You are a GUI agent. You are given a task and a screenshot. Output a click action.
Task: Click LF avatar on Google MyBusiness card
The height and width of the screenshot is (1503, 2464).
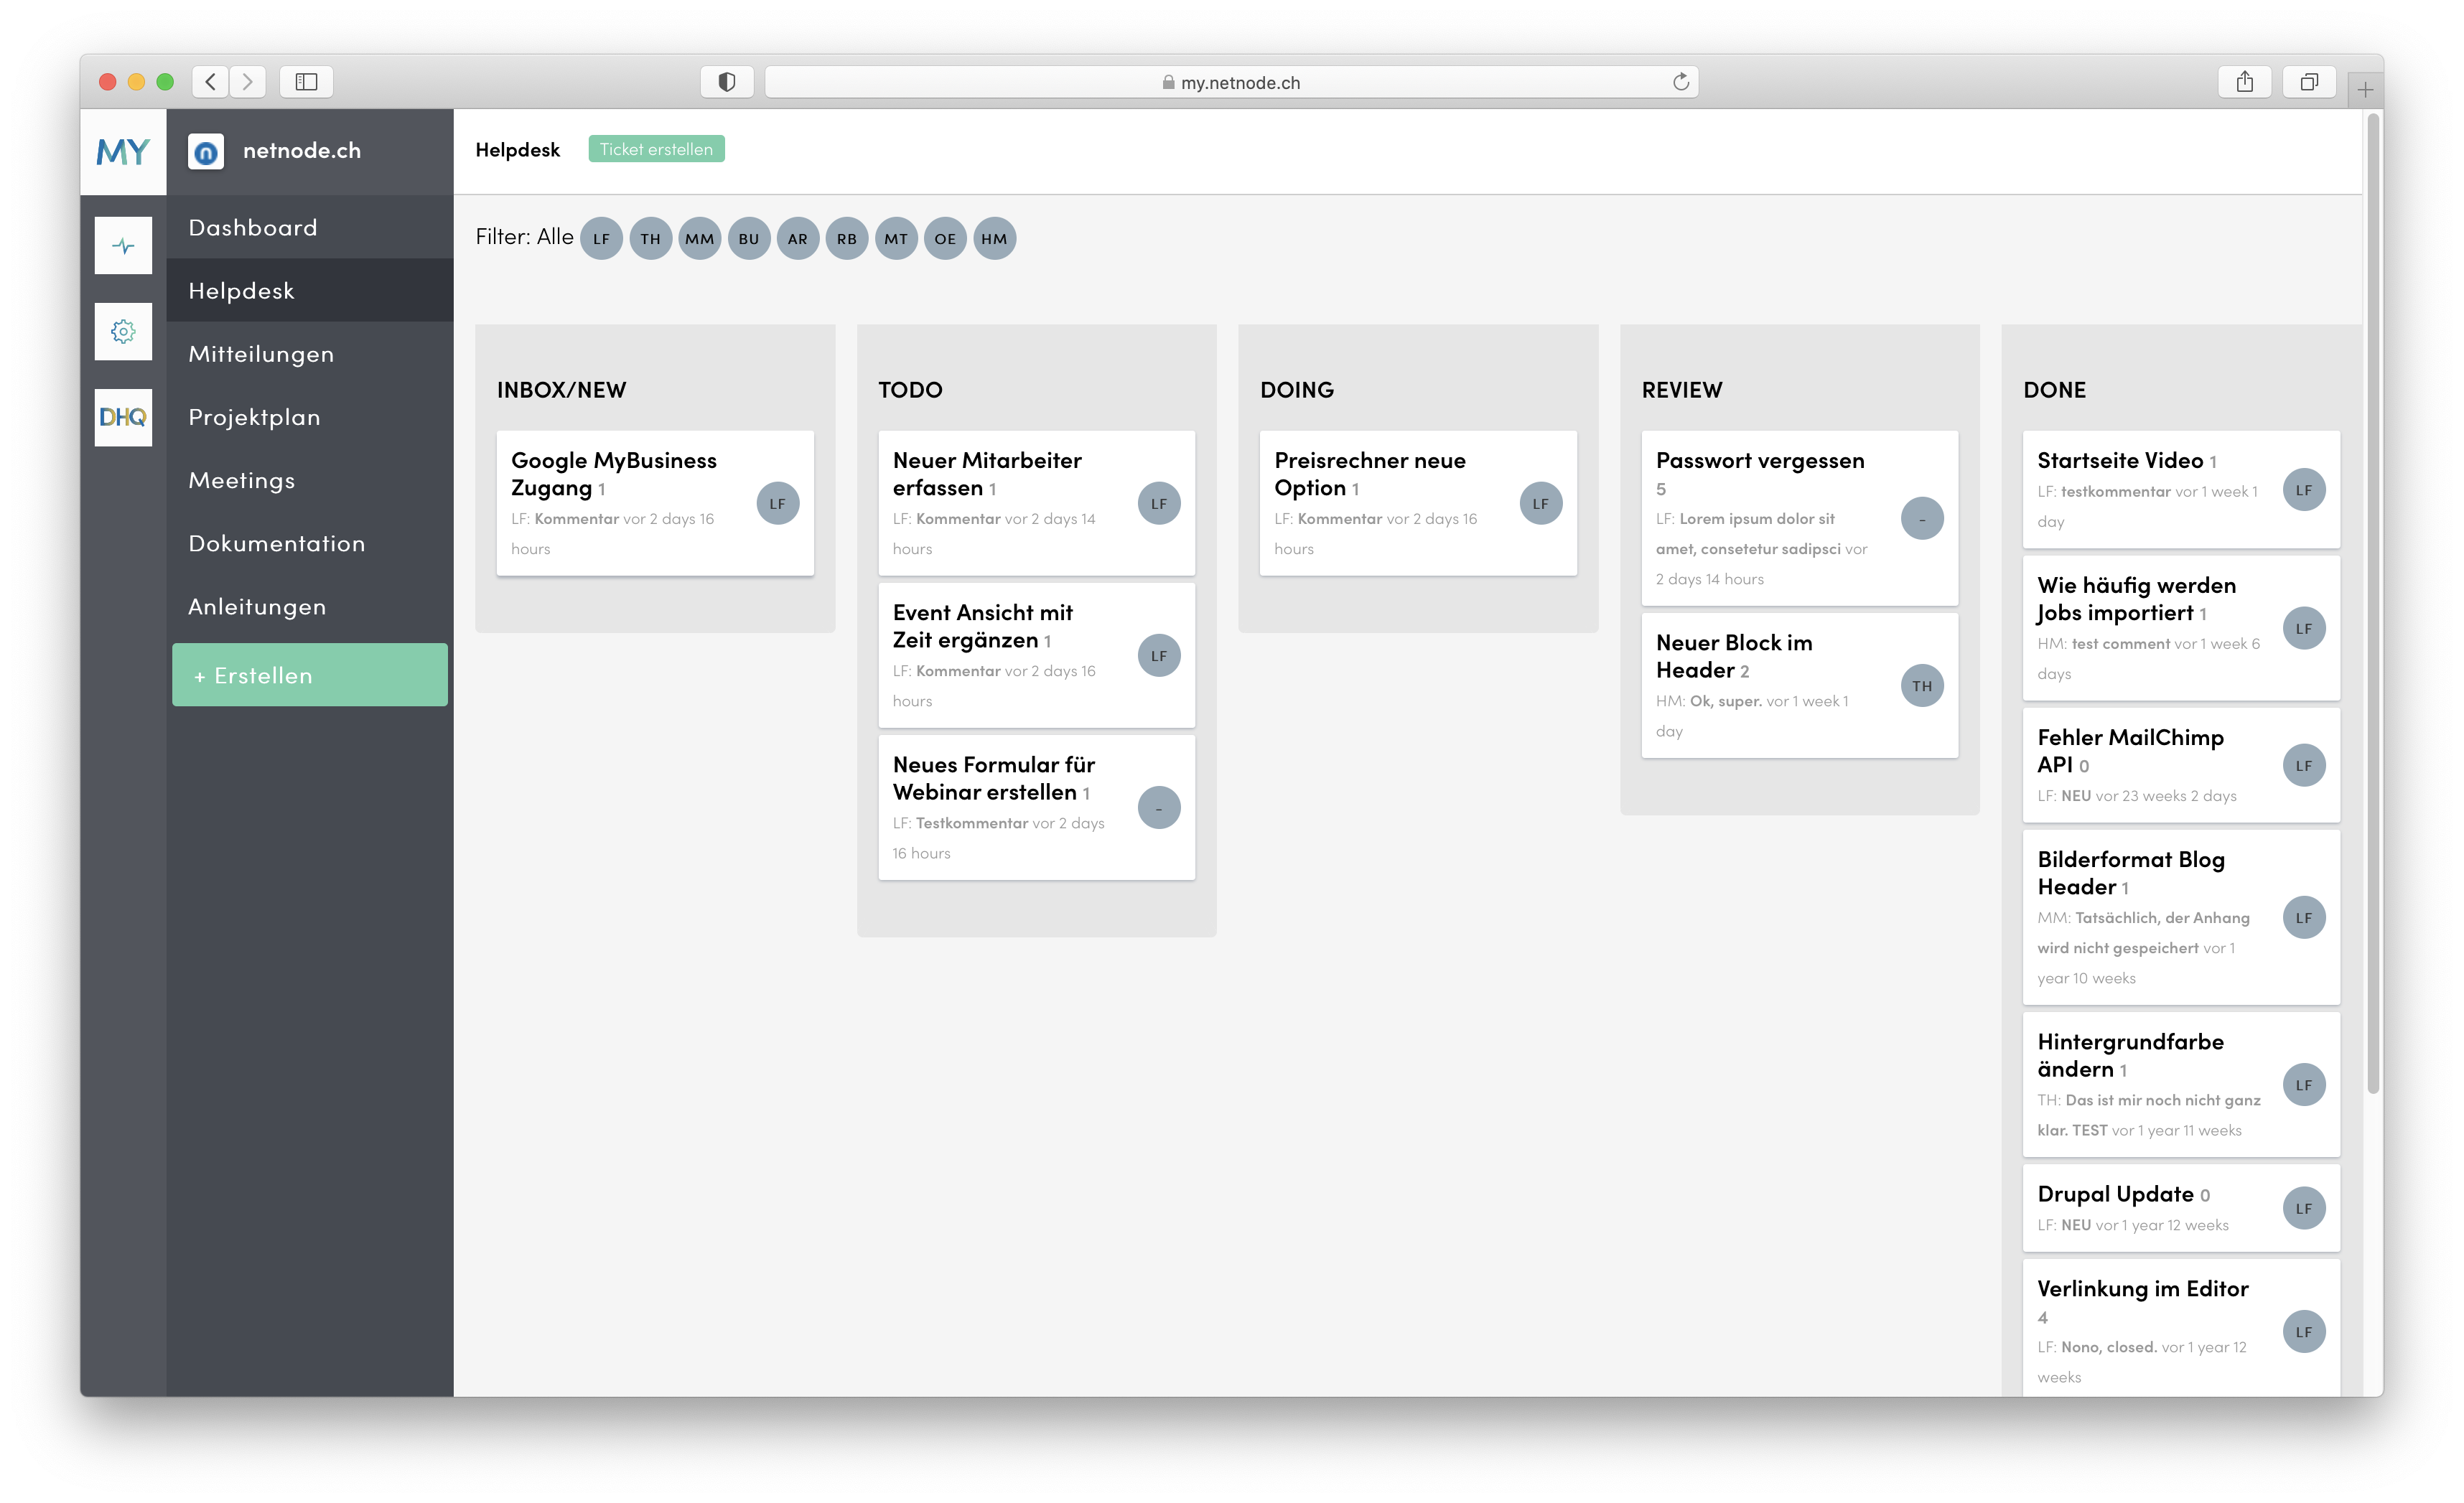pyautogui.click(x=777, y=503)
